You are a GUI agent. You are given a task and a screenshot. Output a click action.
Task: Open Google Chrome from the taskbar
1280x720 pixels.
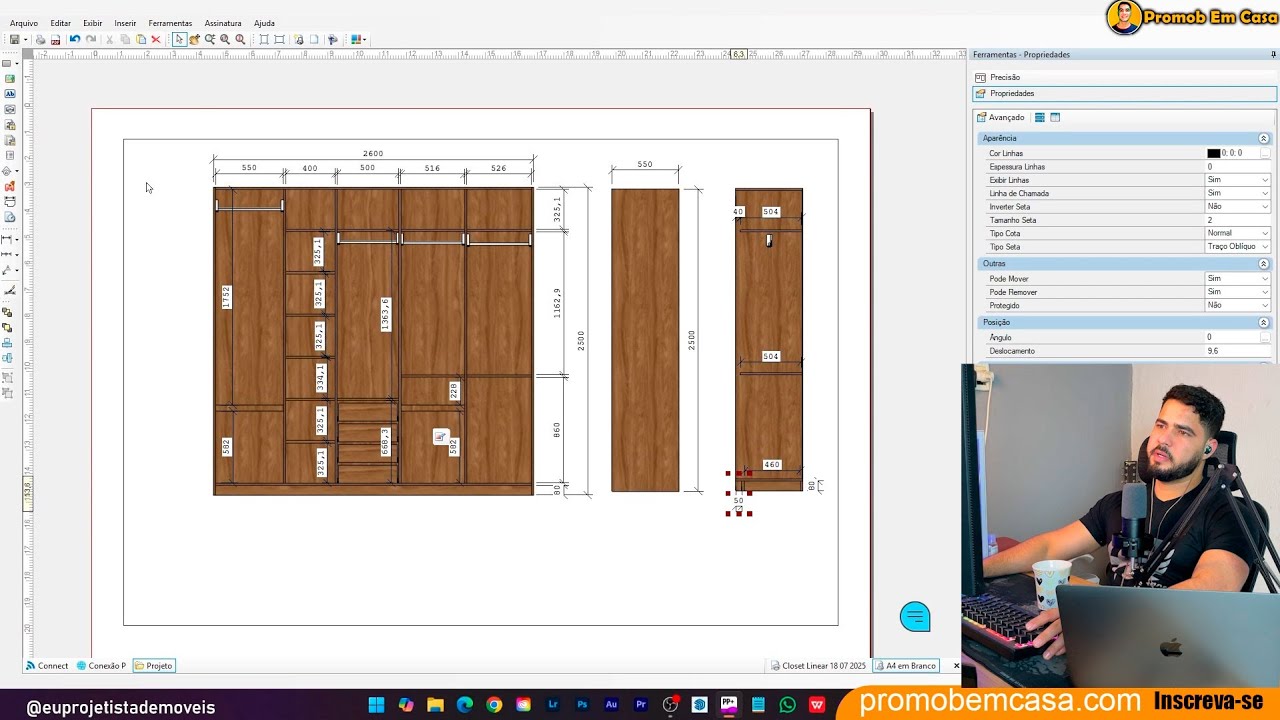[494, 705]
